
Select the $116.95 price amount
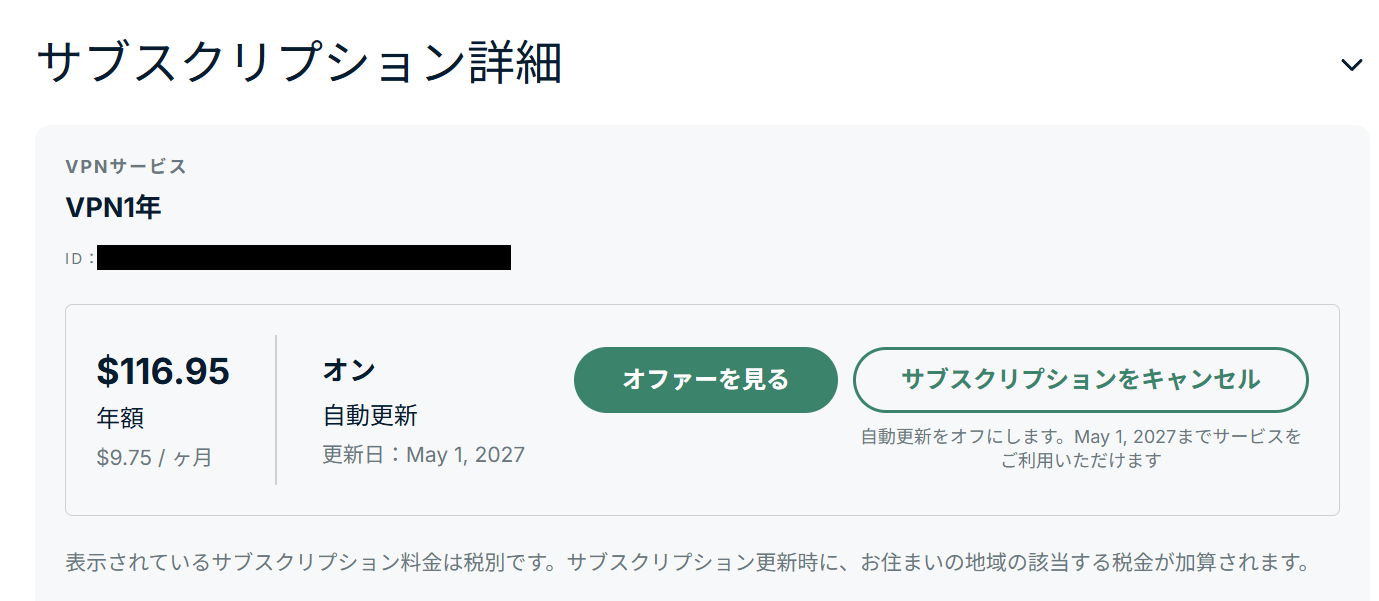point(163,371)
